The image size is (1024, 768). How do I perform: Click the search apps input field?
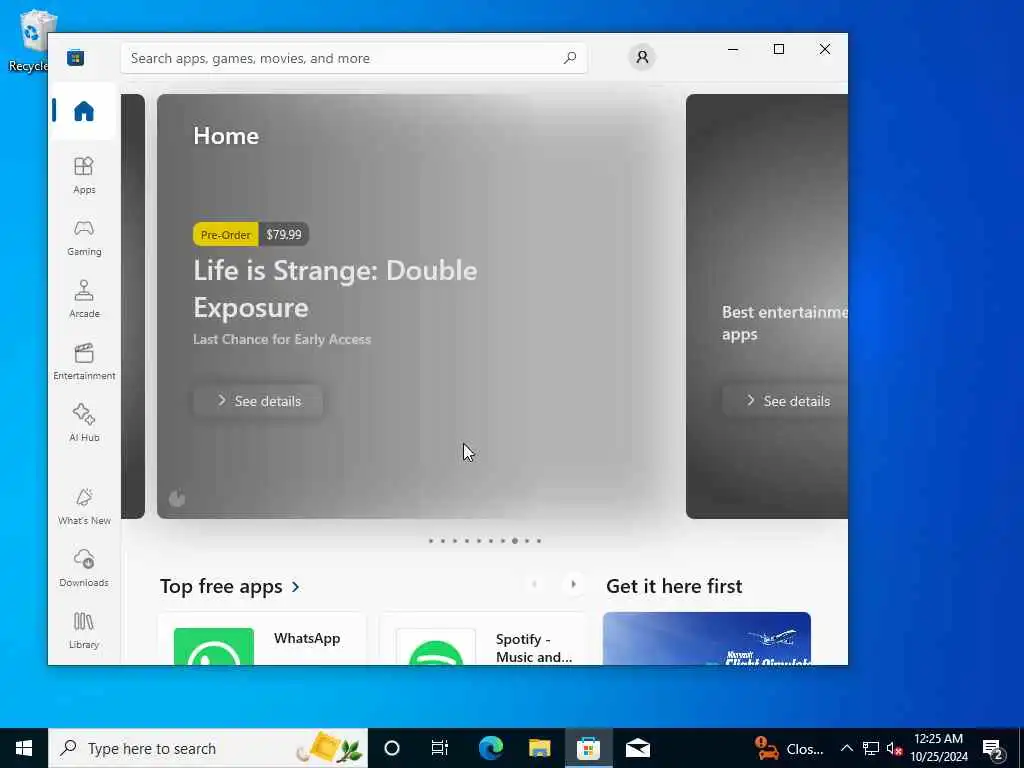click(353, 58)
